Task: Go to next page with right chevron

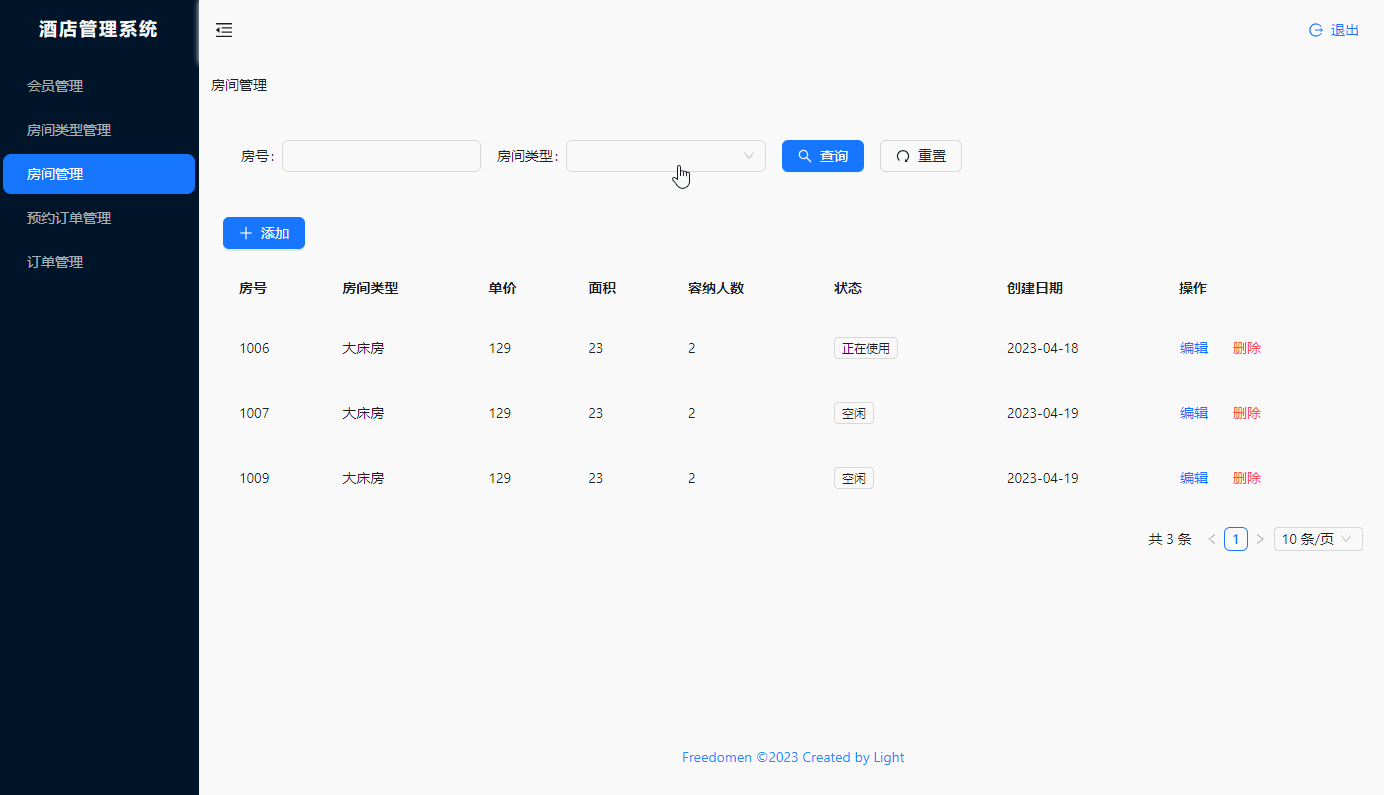Action: point(1260,539)
